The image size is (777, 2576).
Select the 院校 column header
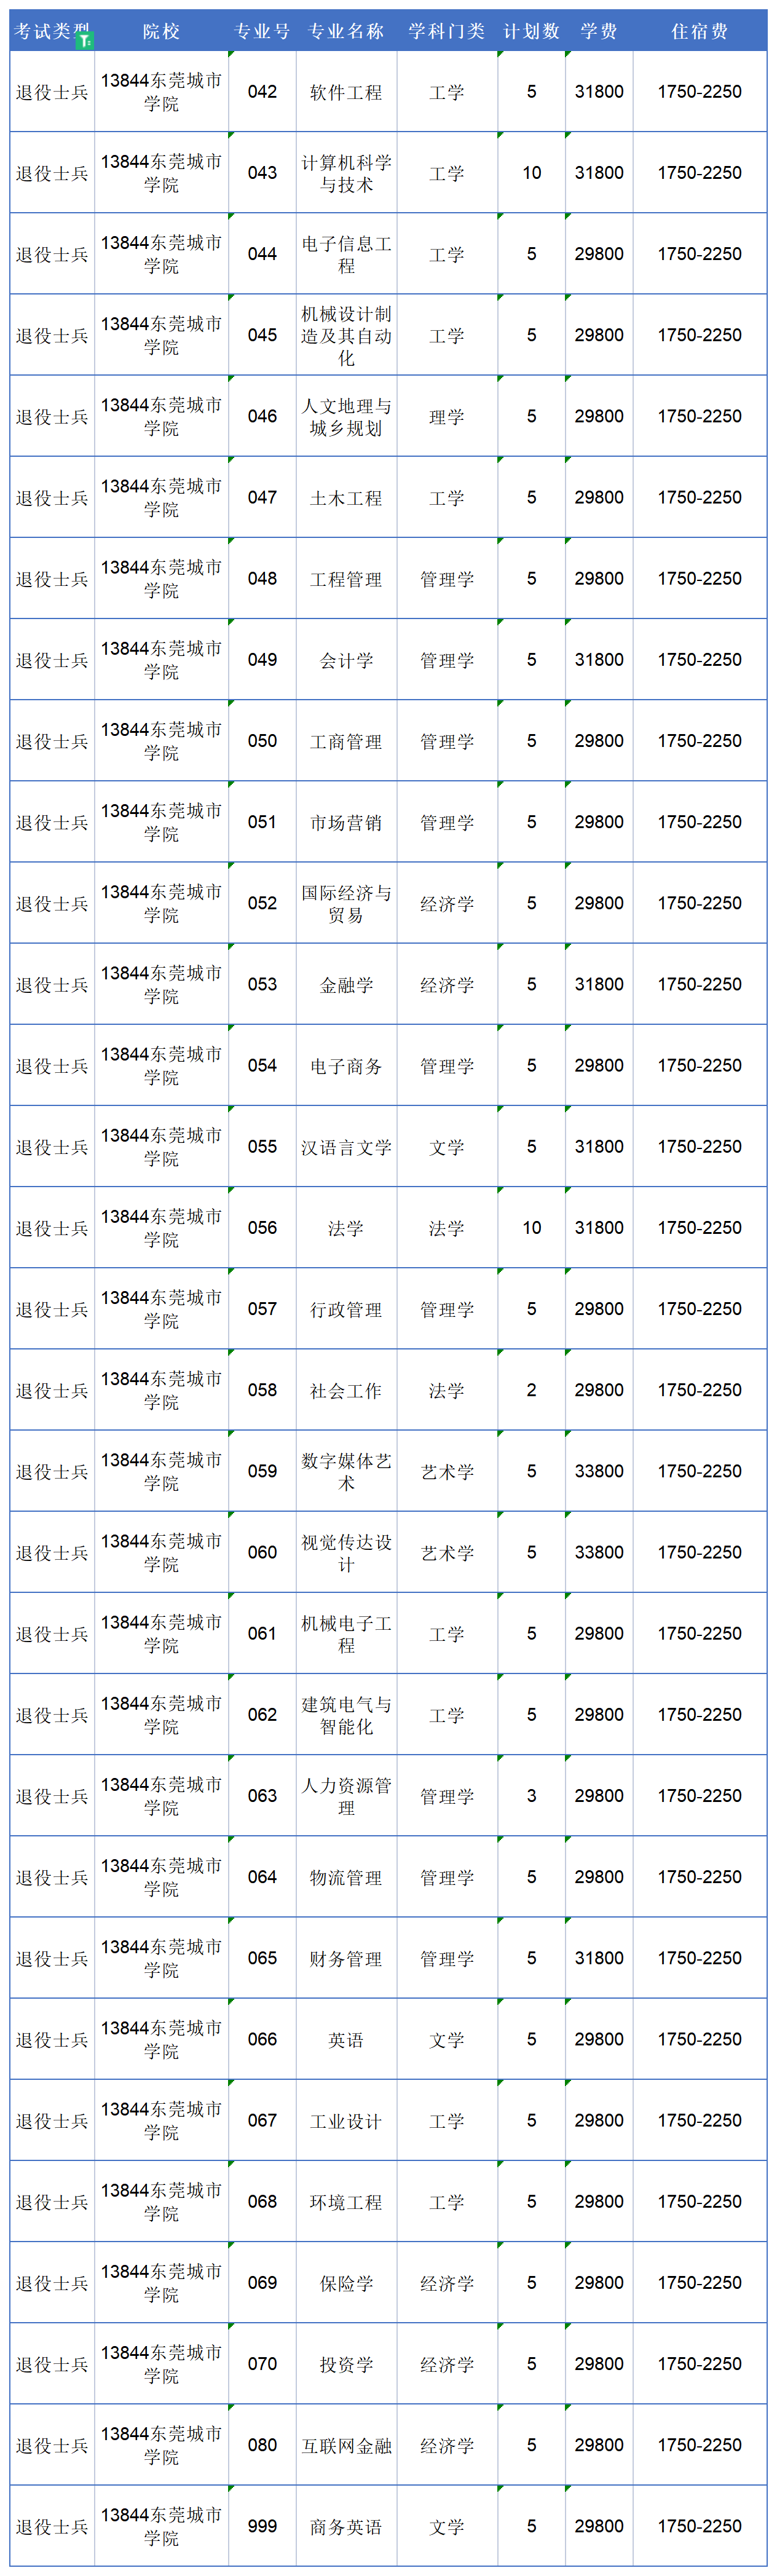[161, 31]
